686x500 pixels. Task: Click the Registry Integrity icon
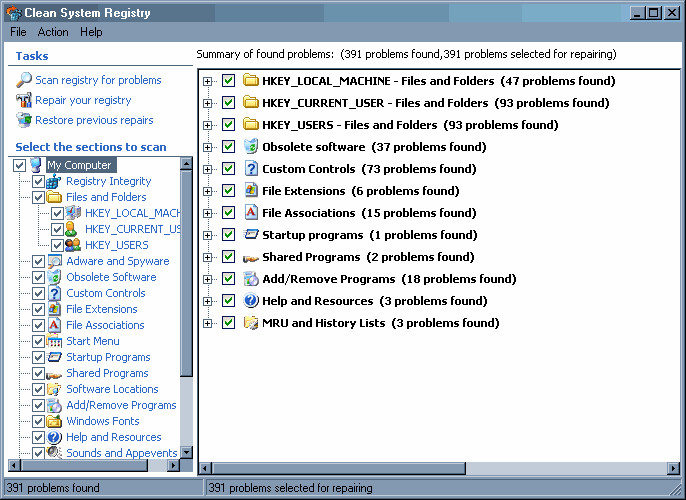[54, 181]
